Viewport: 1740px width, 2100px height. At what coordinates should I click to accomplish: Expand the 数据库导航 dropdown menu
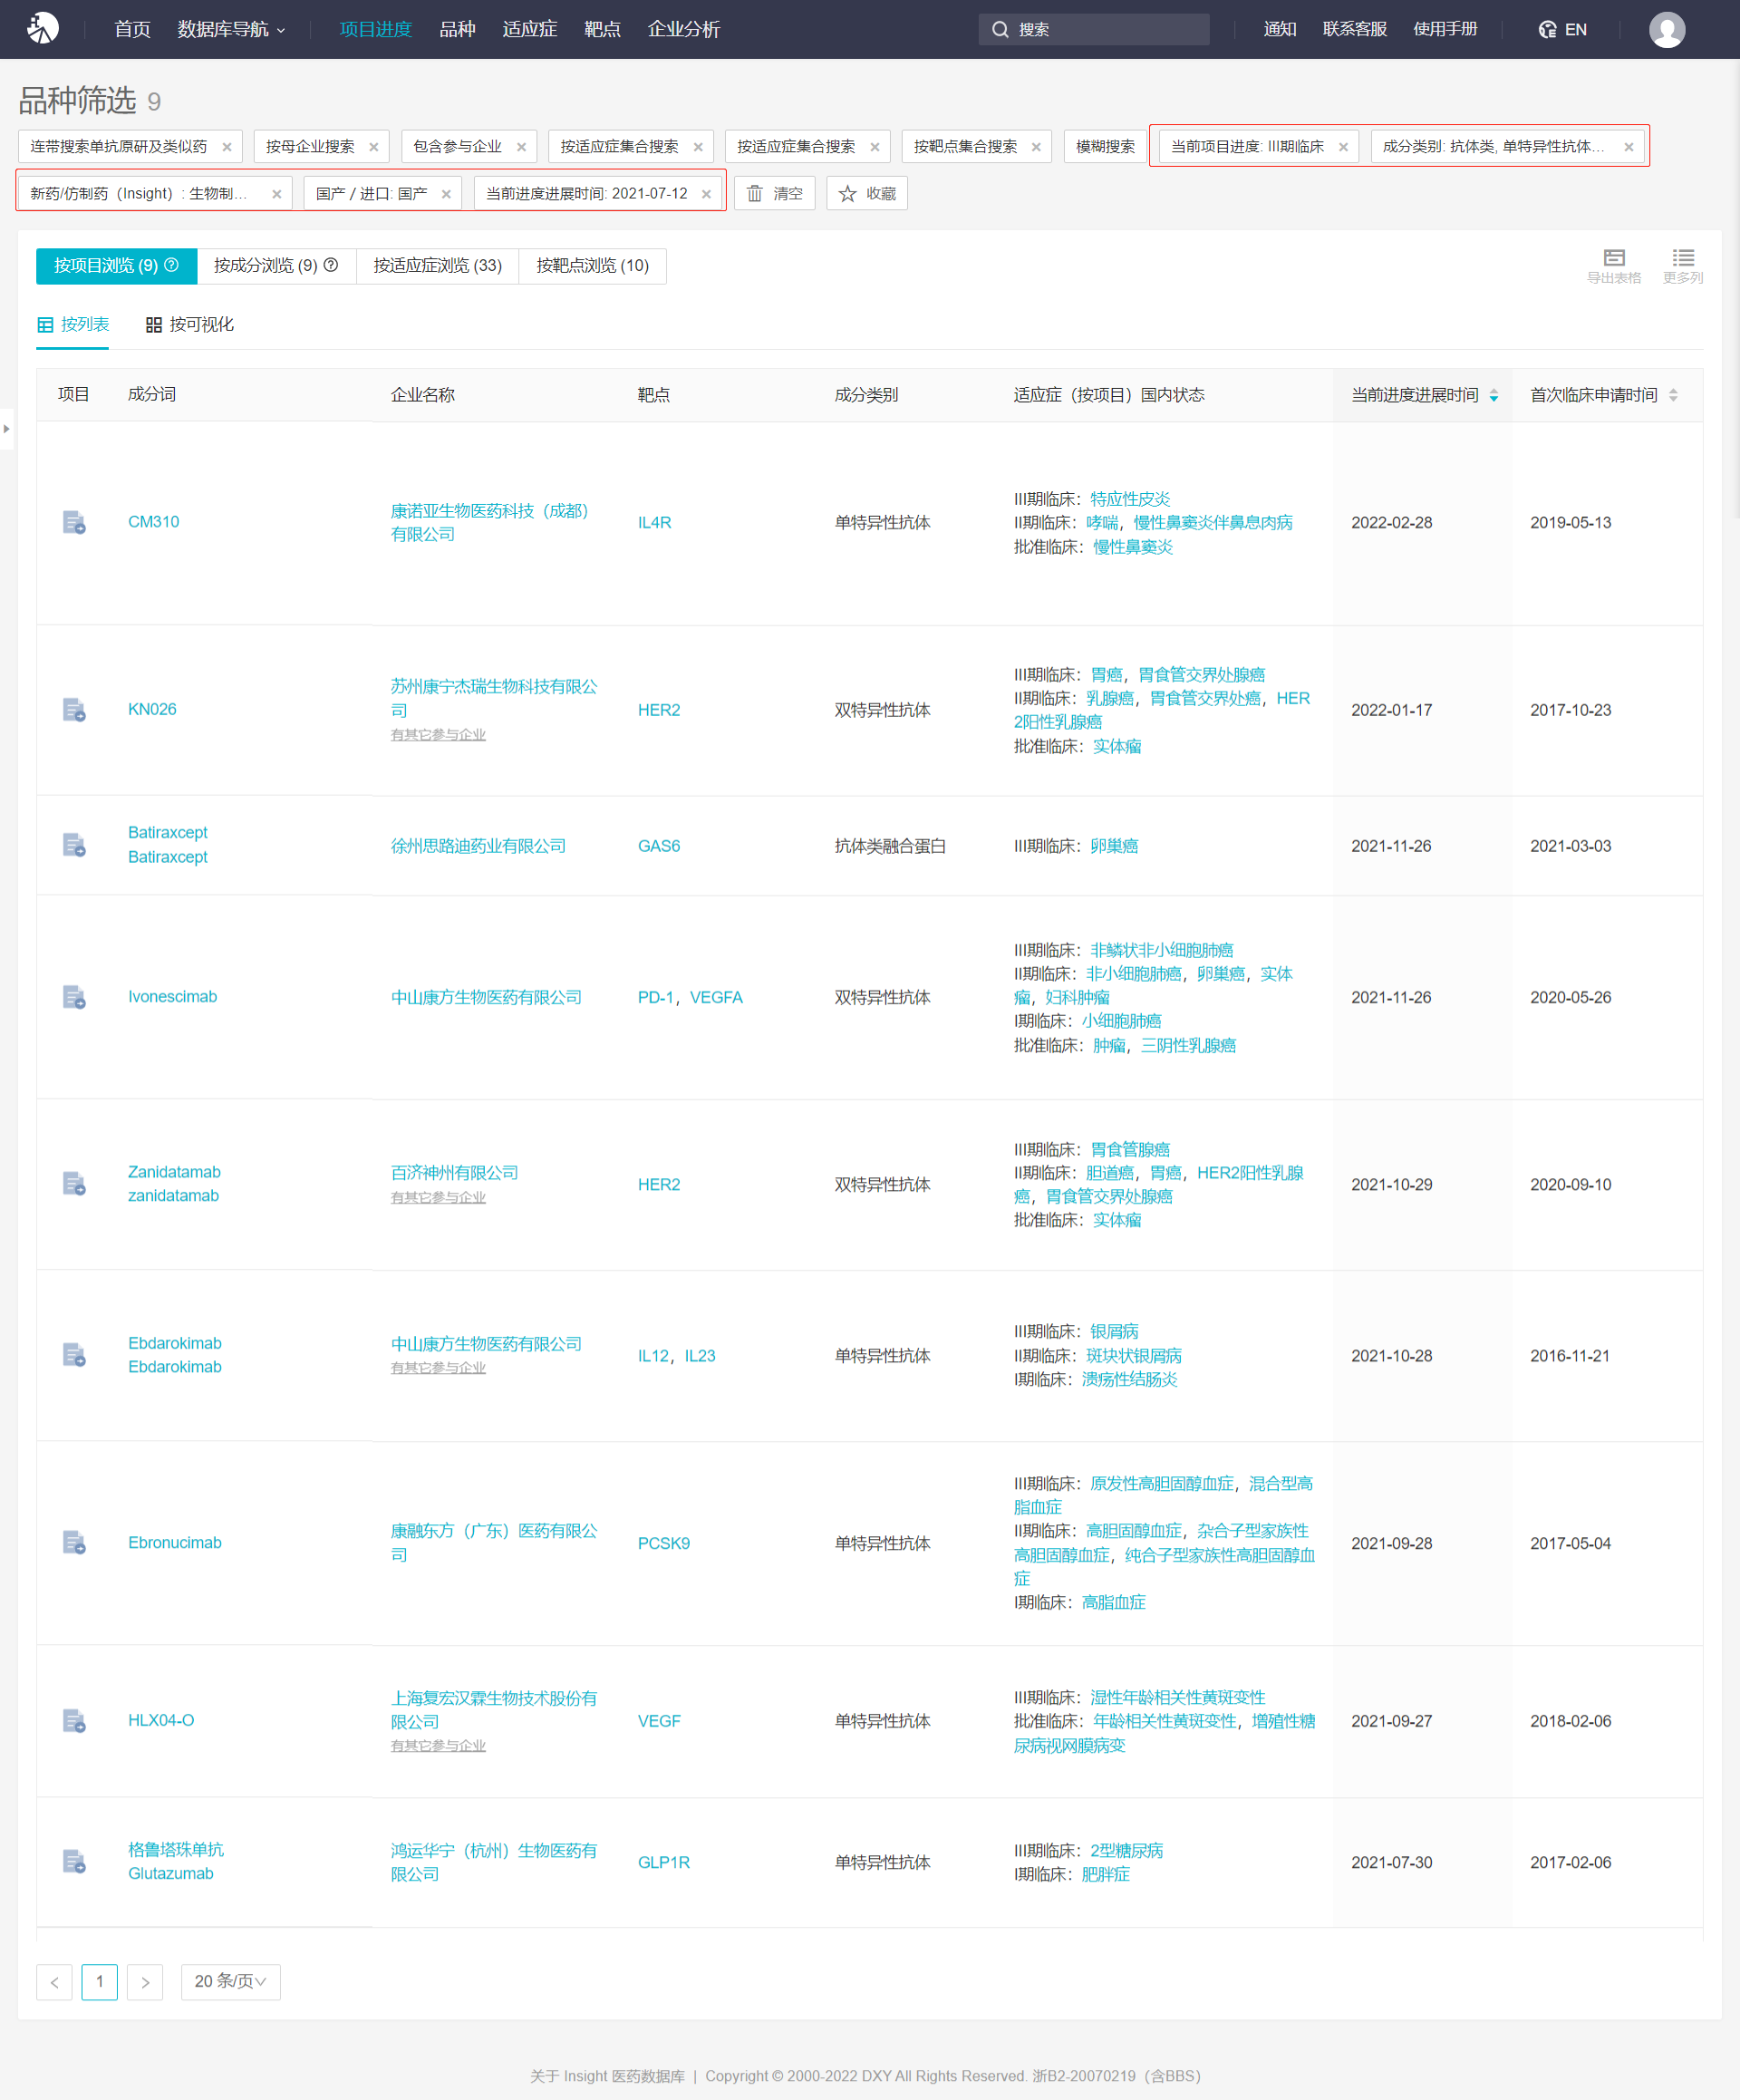[x=231, y=29]
